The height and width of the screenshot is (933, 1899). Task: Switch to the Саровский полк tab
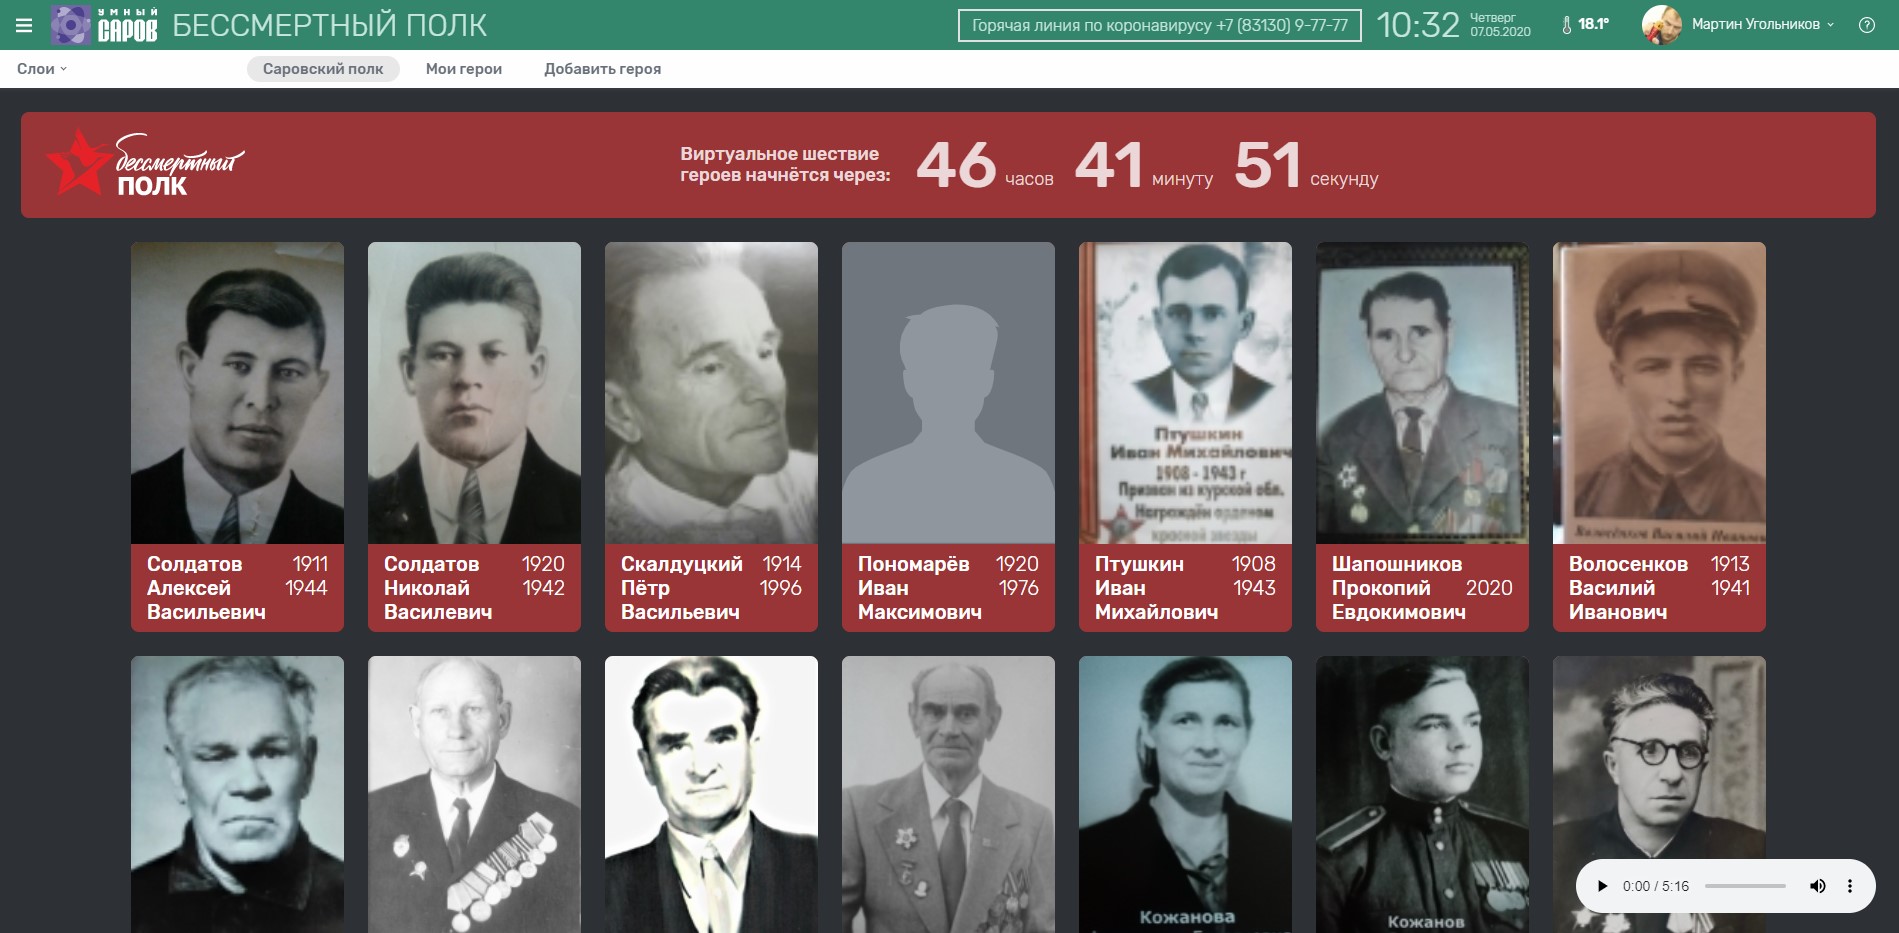[323, 69]
